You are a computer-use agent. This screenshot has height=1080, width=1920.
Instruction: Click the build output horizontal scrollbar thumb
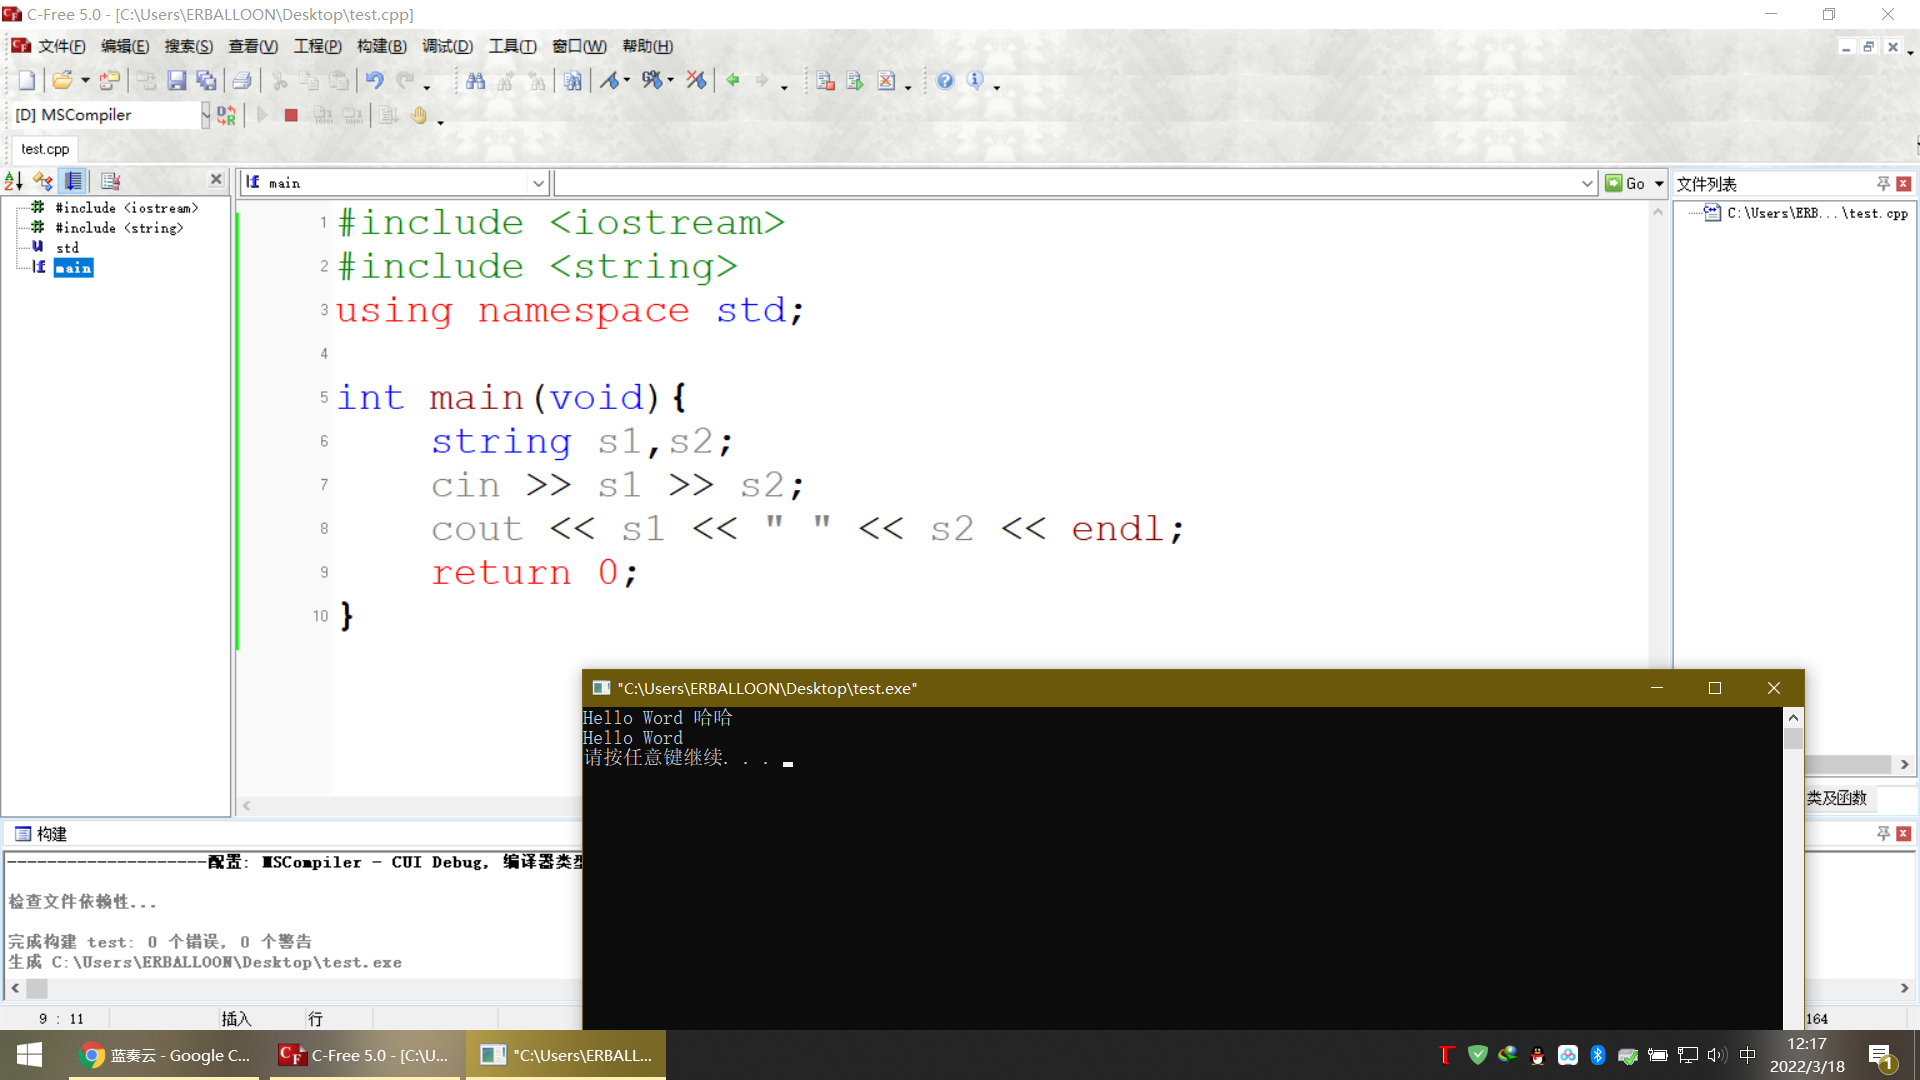pyautogui.click(x=37, y=988)
